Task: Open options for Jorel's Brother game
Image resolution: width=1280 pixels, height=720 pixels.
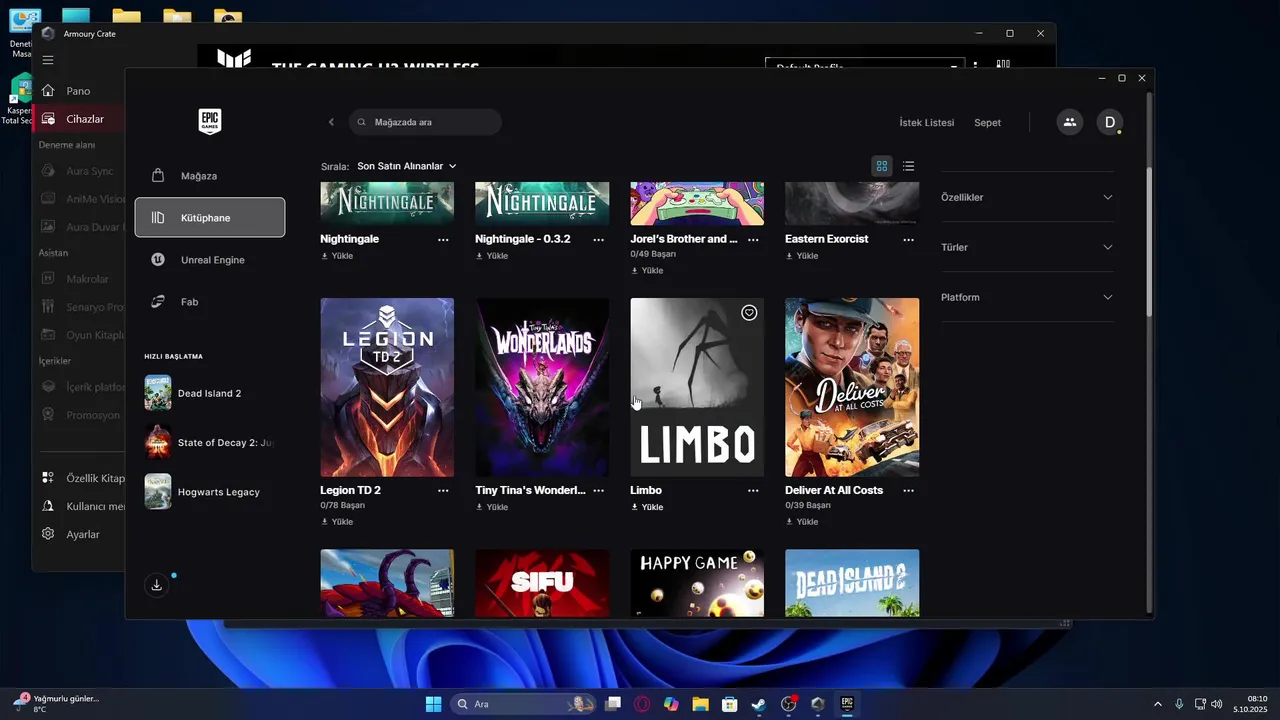Action: click(x=753, y=240)
